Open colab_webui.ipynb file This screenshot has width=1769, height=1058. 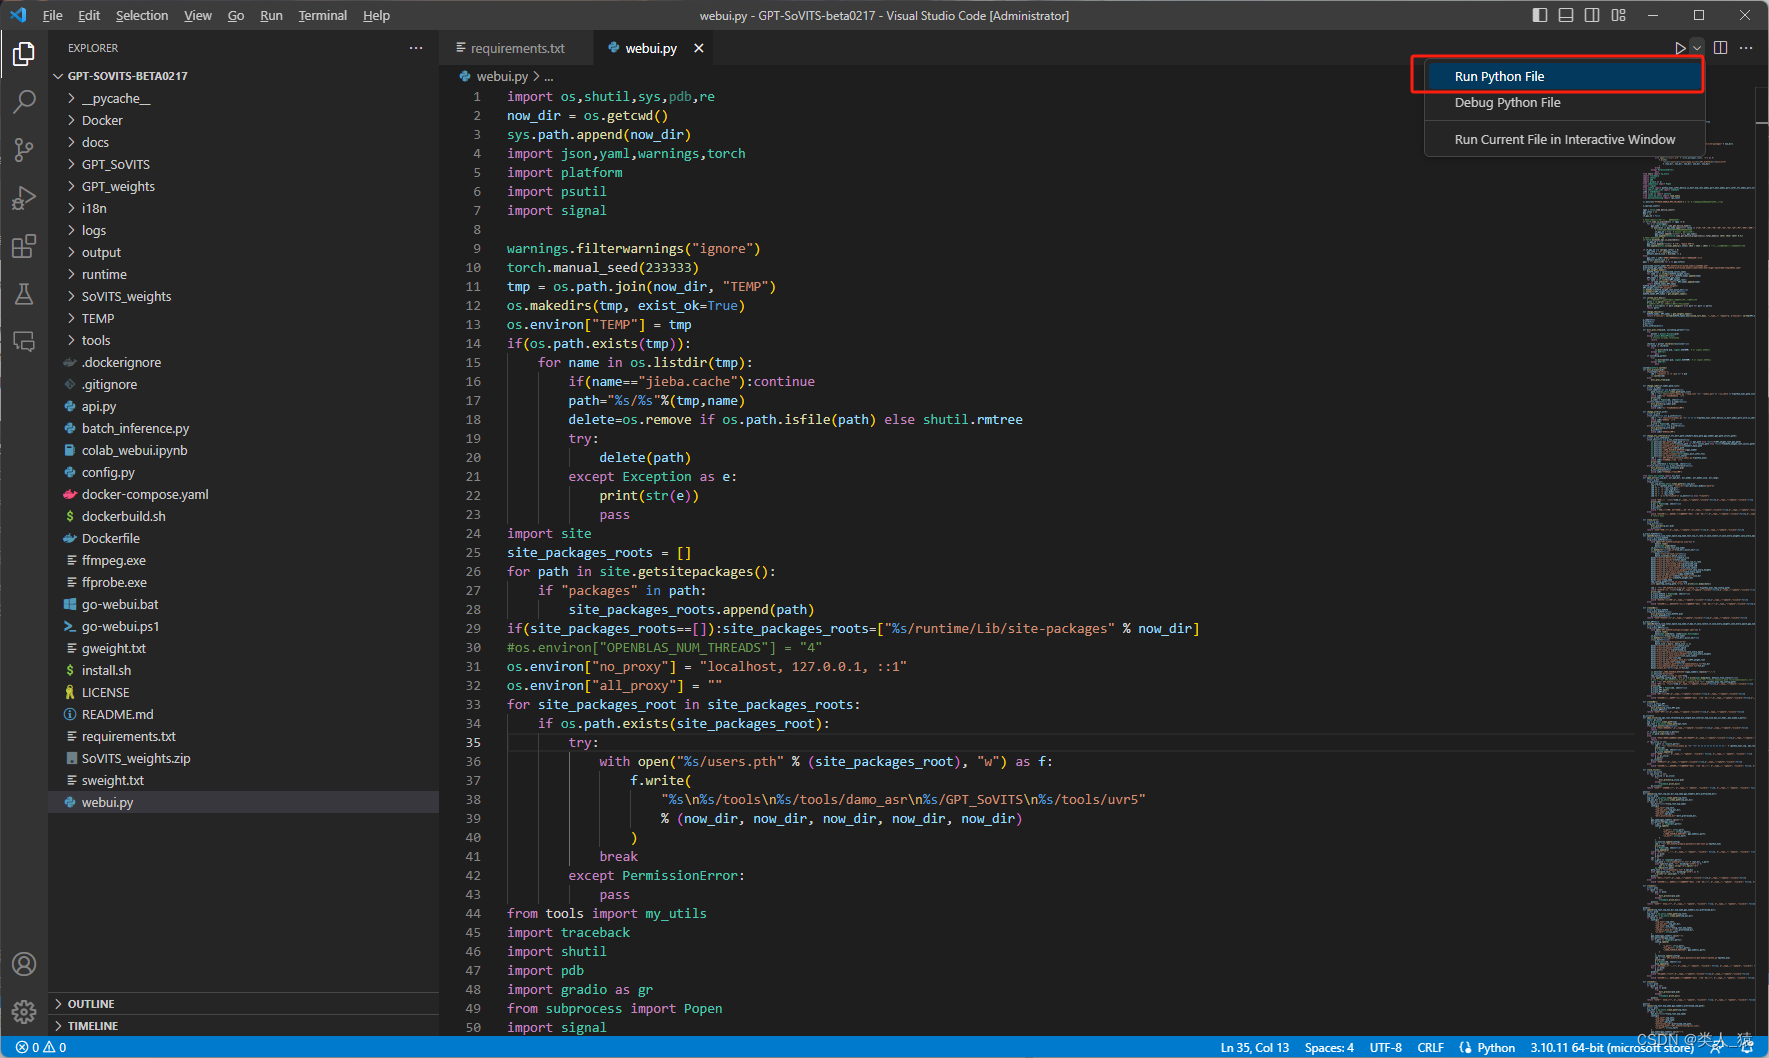pyautogui.click(x=245, y=450)
